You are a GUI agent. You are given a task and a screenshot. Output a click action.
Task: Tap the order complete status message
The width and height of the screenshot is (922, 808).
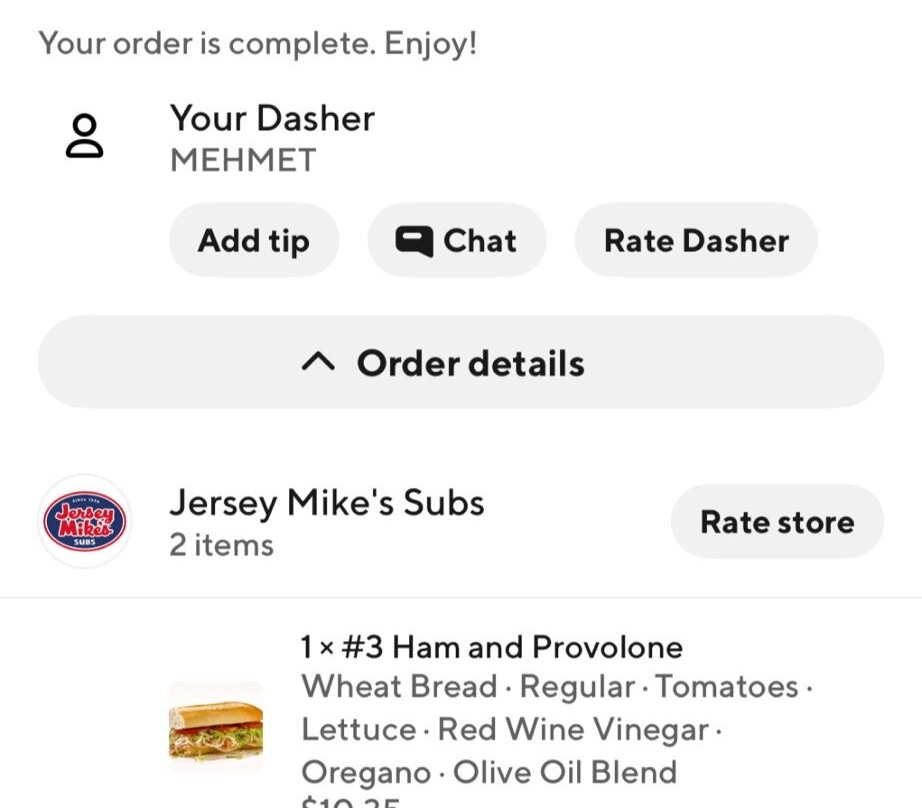pyautogui.click(x=258, y=44)
